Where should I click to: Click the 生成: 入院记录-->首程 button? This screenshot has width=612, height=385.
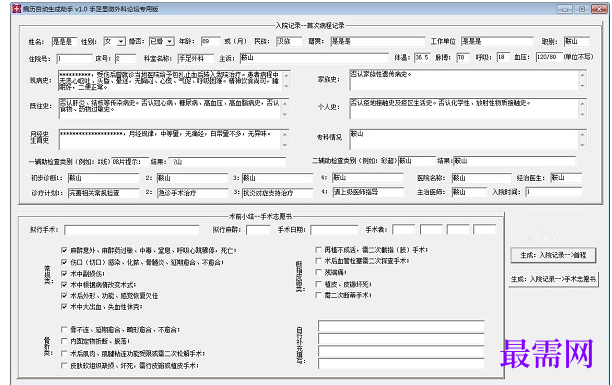pyautogui.click(x=553, y=255)
